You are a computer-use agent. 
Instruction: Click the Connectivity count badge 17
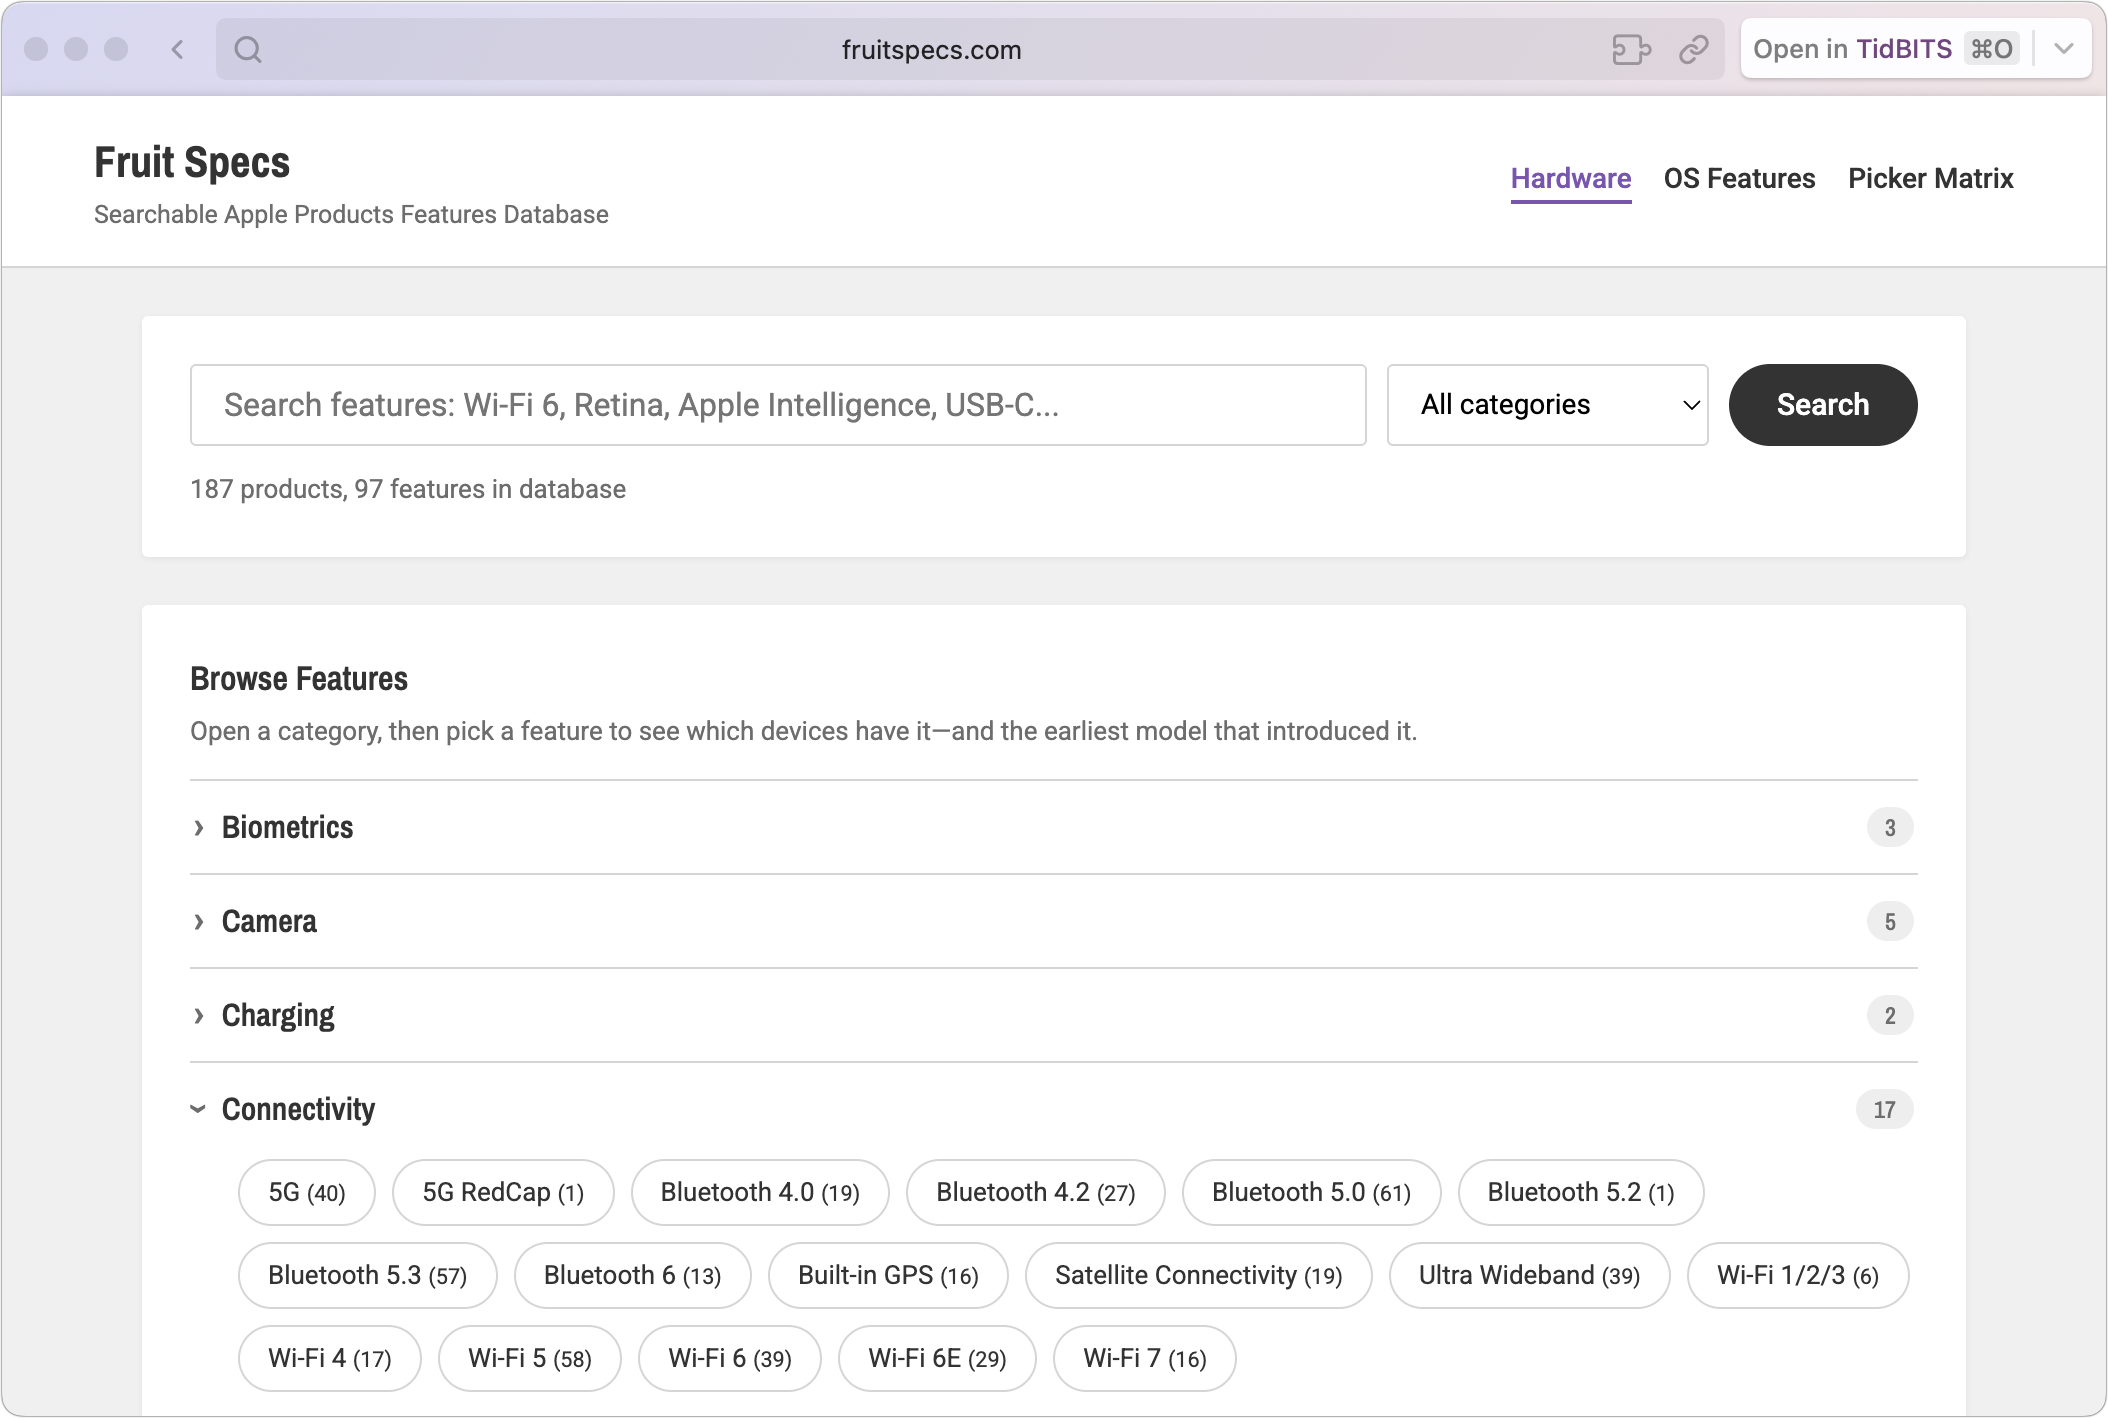1884,1110
